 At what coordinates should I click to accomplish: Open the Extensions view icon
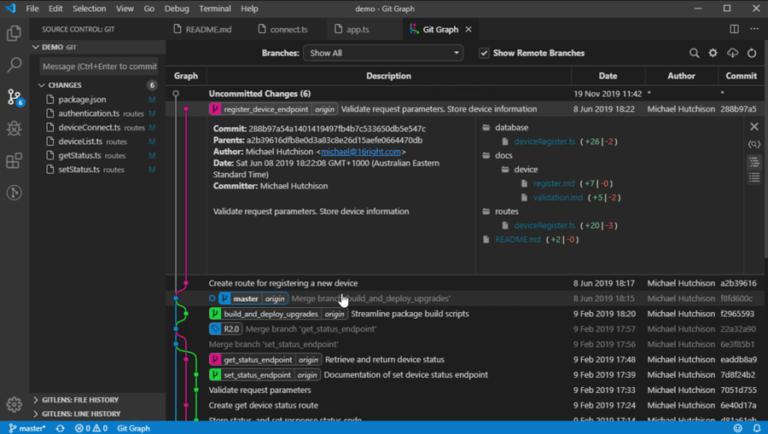tap(14, 161)
